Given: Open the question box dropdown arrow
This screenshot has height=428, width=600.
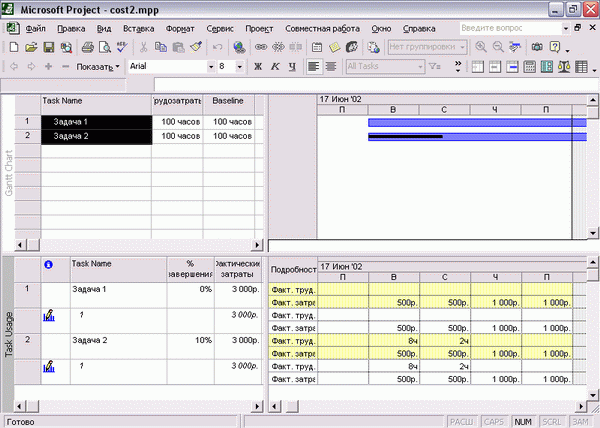Looking at the screenshot, I should click(566, 28).
